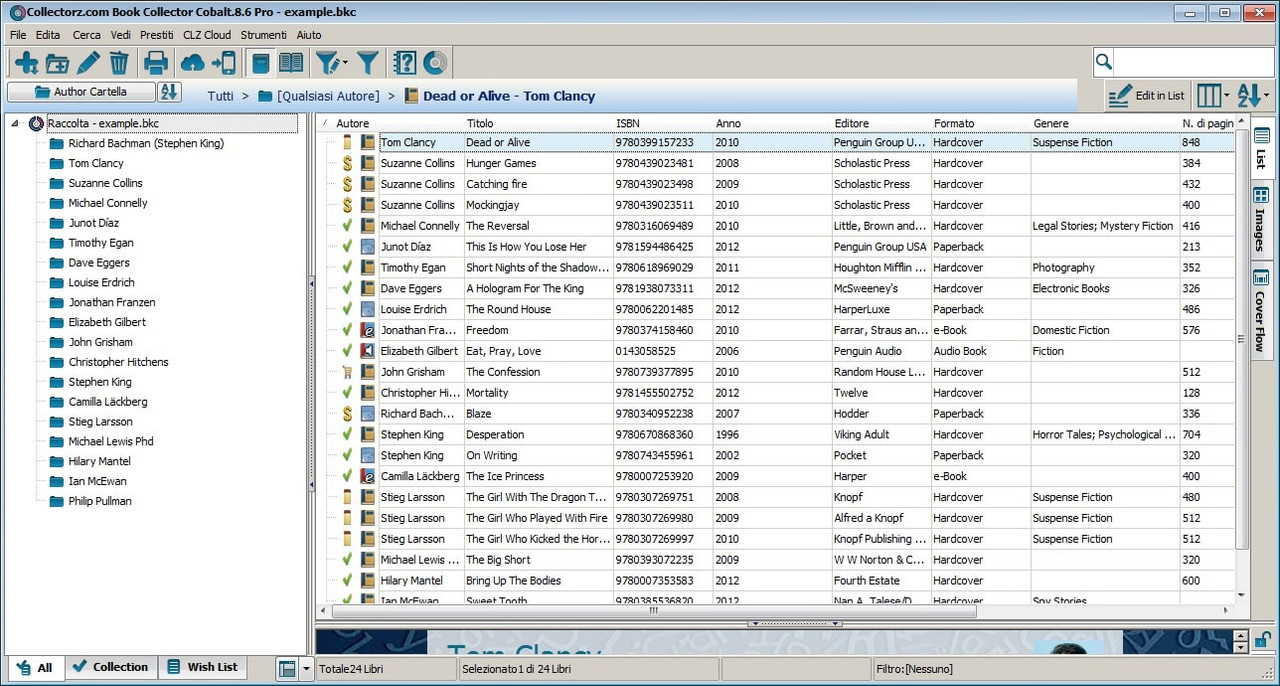Select Richard Bachman (Stephen King) folder

tap(146, 143)
